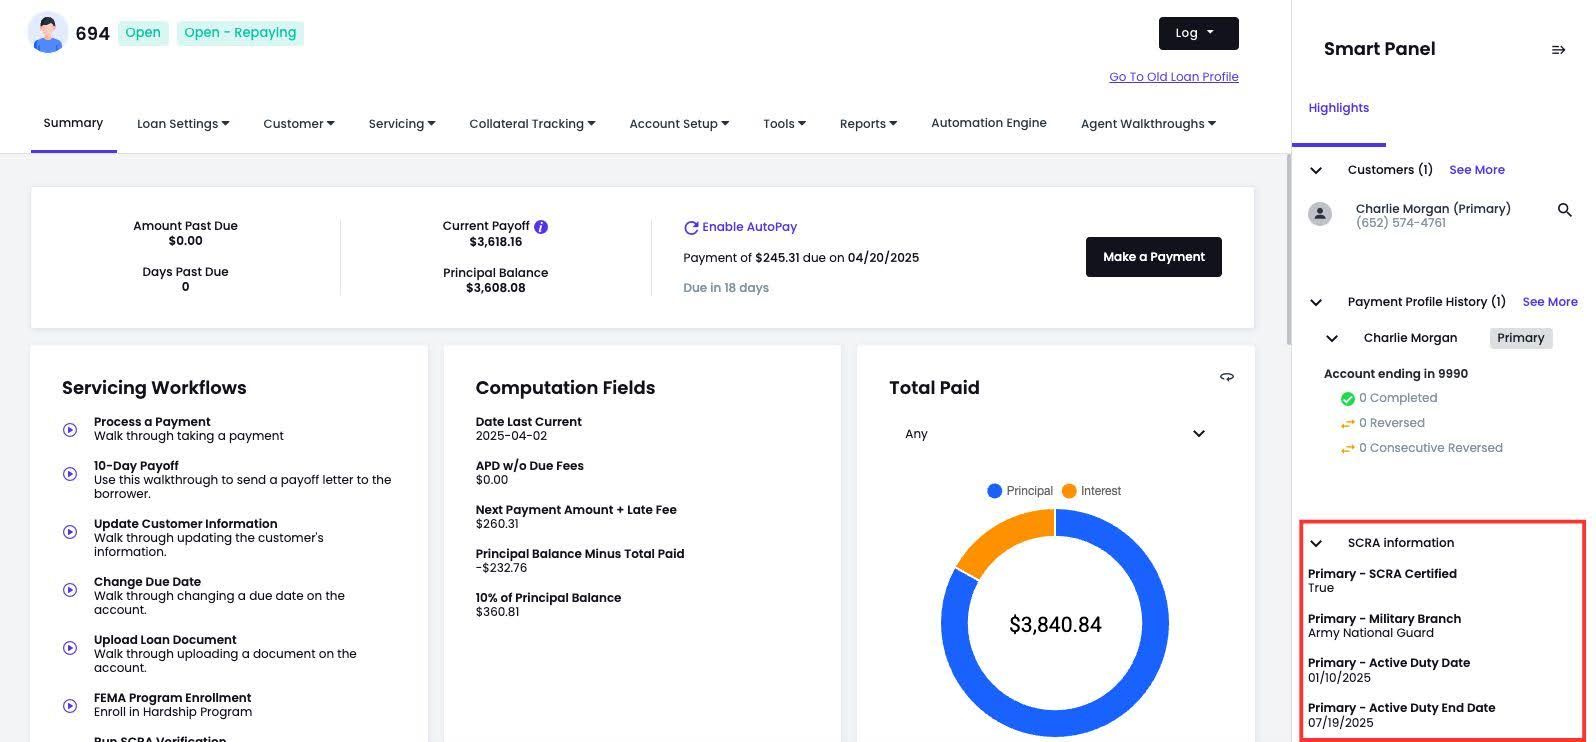Open the Go To Old Loan Profile link

point(1173,77)
